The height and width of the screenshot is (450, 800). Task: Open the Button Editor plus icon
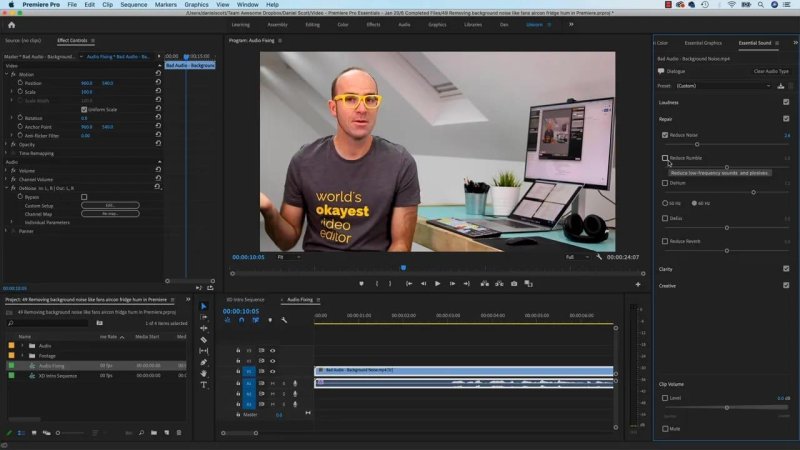point(638,284)
